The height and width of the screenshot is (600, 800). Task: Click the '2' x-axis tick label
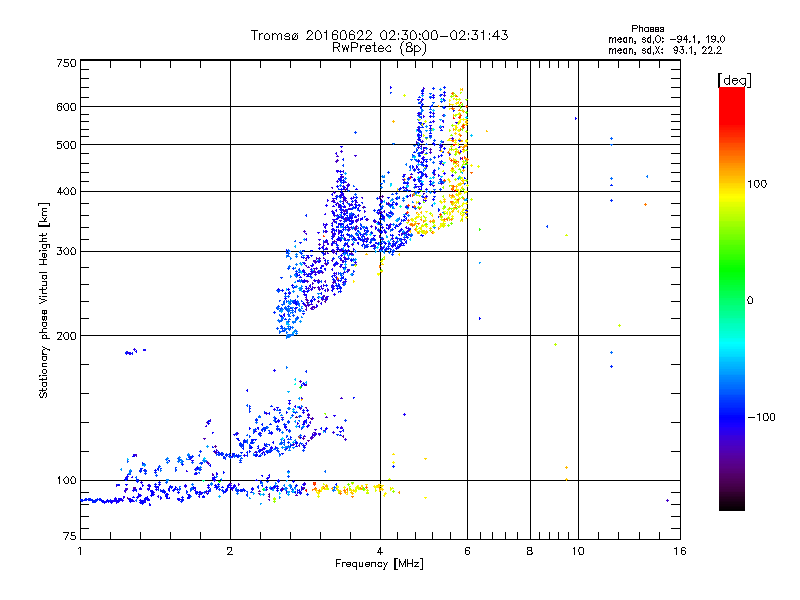[x=230, y=551]
